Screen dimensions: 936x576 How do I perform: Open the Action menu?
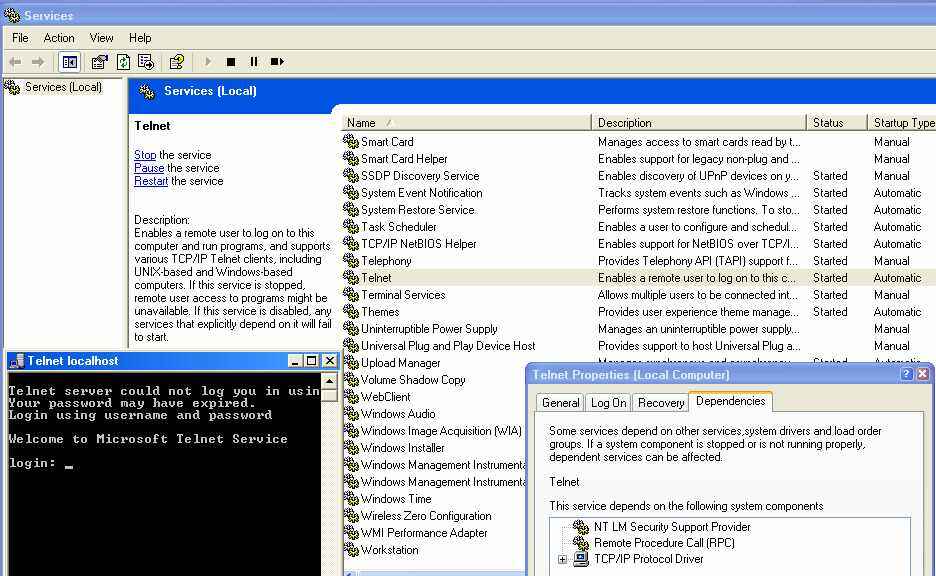coord(59,38)
